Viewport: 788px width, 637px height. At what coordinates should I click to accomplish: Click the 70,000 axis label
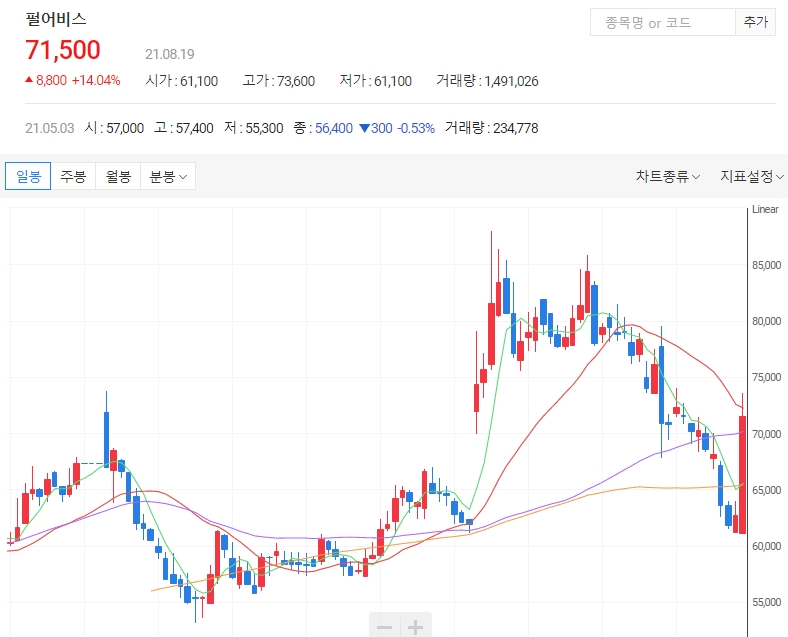pyautogui.click(x=766, y=434)
